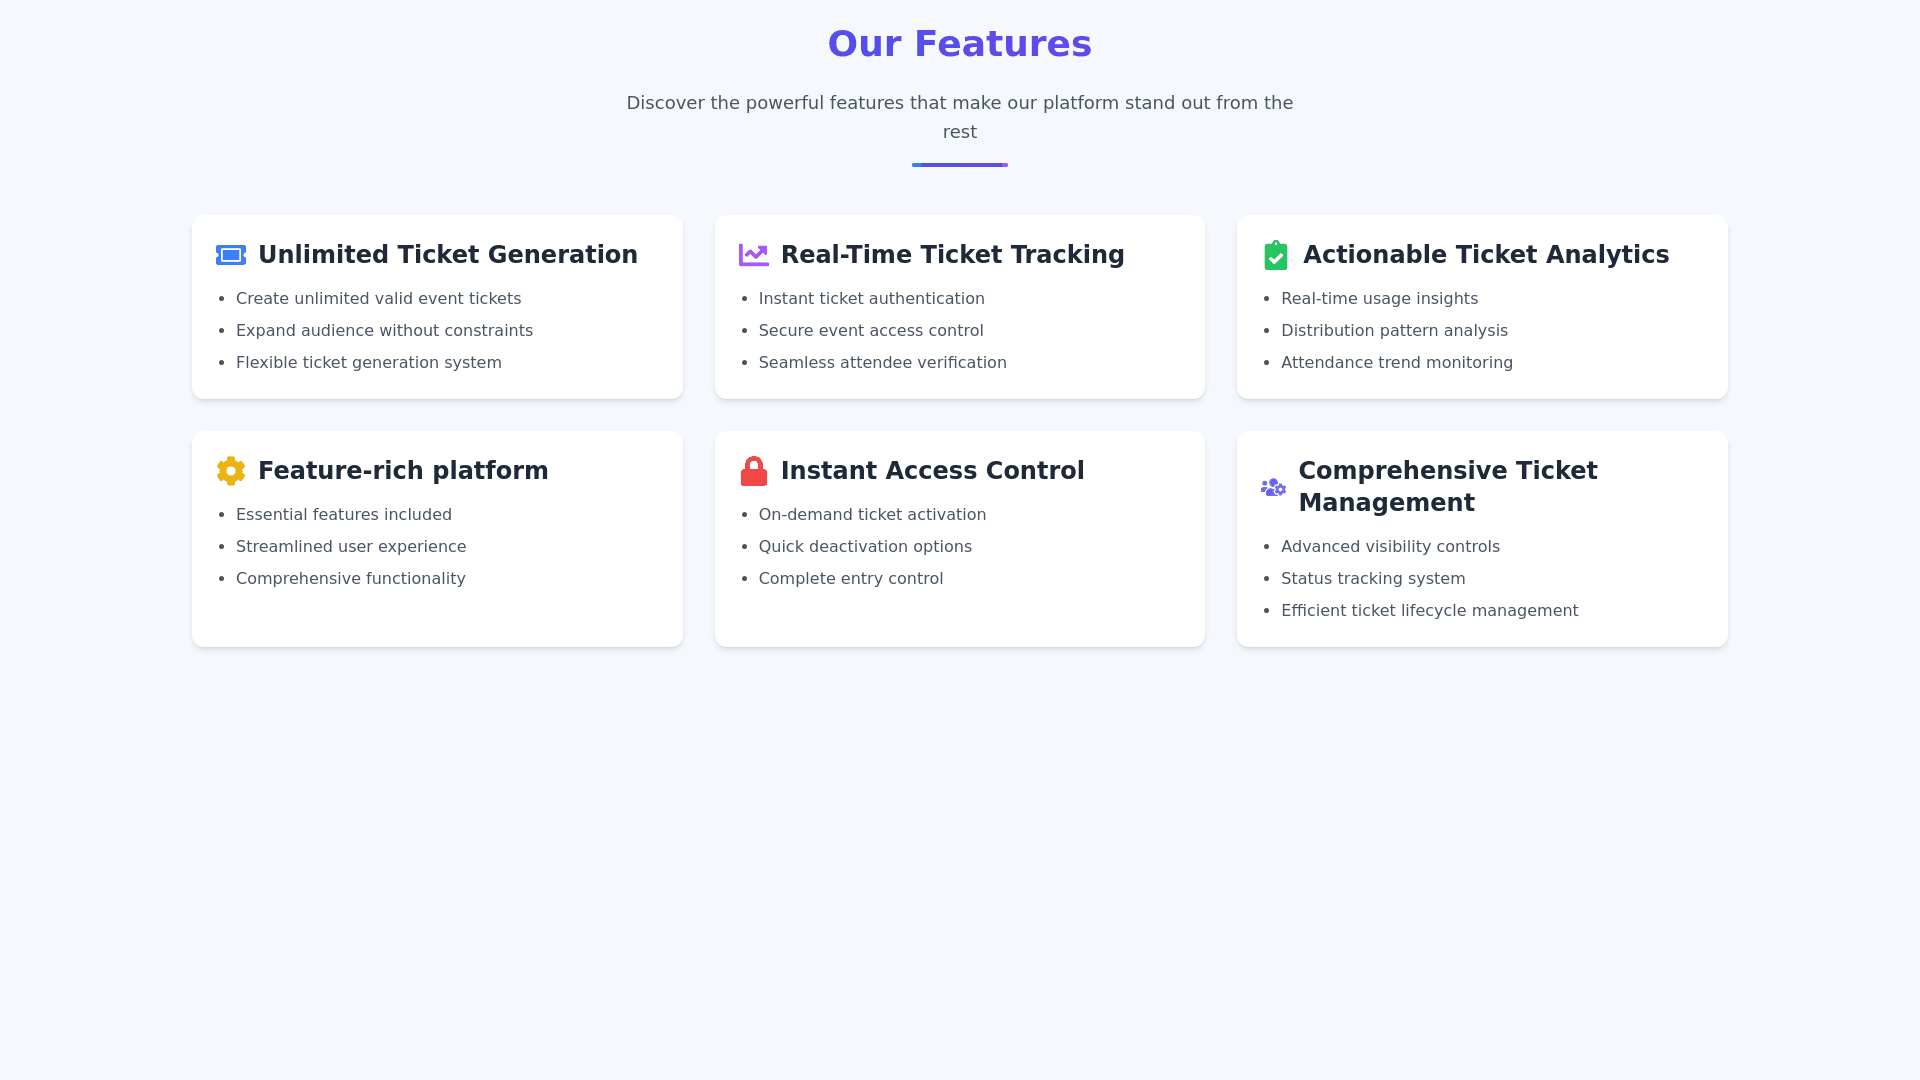Click 'Distribution pattern analysis' list item
The width and height of the screenshot is (1920, 1080).
point(1394,331)
